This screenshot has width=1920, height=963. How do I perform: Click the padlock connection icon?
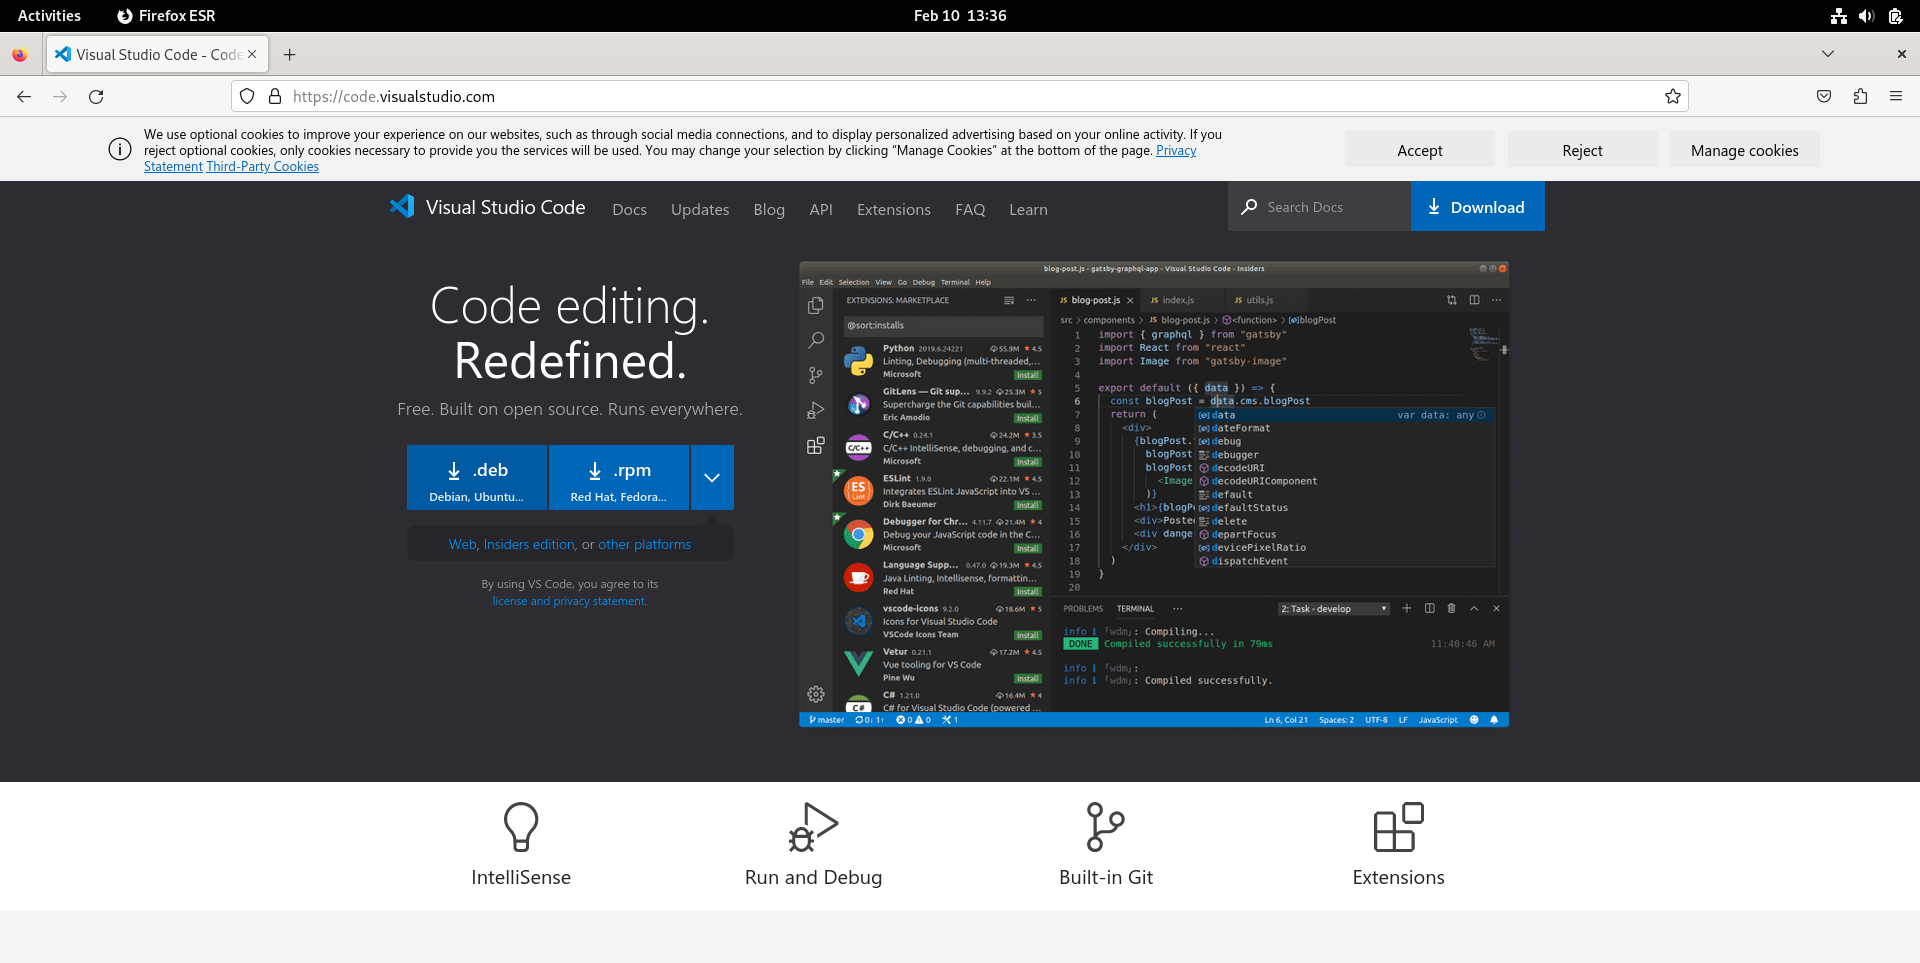click(x=275, y=97)
